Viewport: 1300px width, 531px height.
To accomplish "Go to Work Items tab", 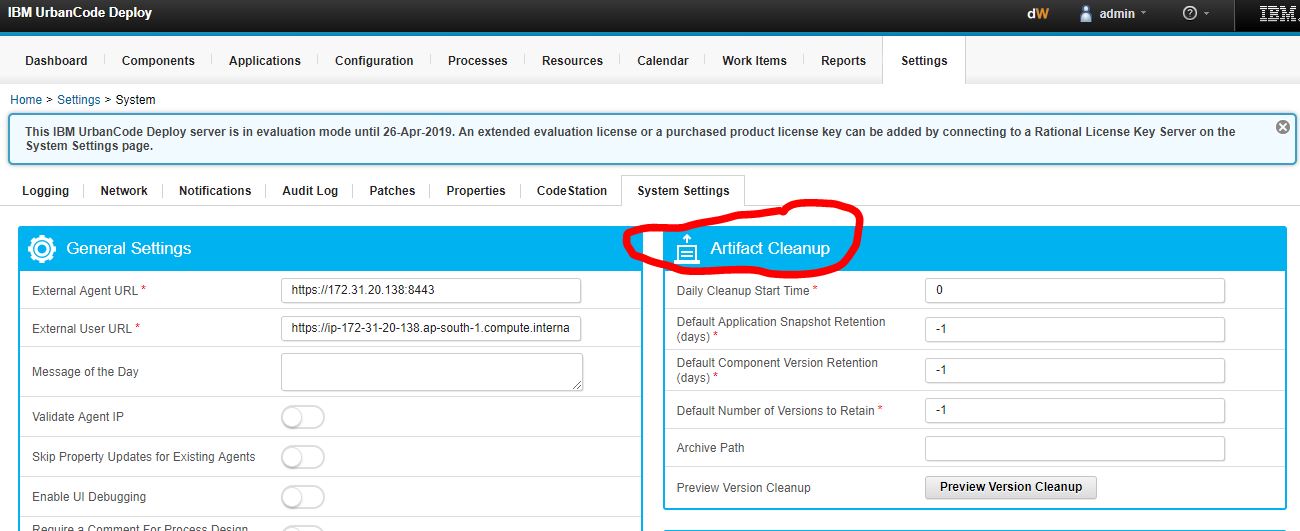I will click(x=754, y=61).
